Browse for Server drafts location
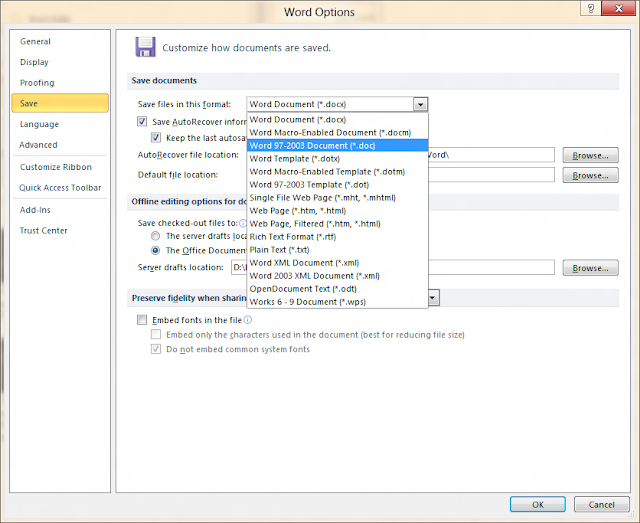The height and width of the screenshot is (523, 640). pos(590,268)
